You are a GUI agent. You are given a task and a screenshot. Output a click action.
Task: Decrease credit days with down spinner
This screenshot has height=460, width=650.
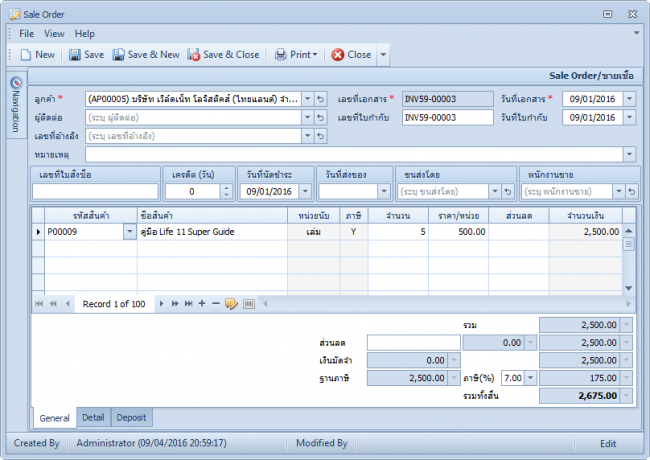[226, 195]
